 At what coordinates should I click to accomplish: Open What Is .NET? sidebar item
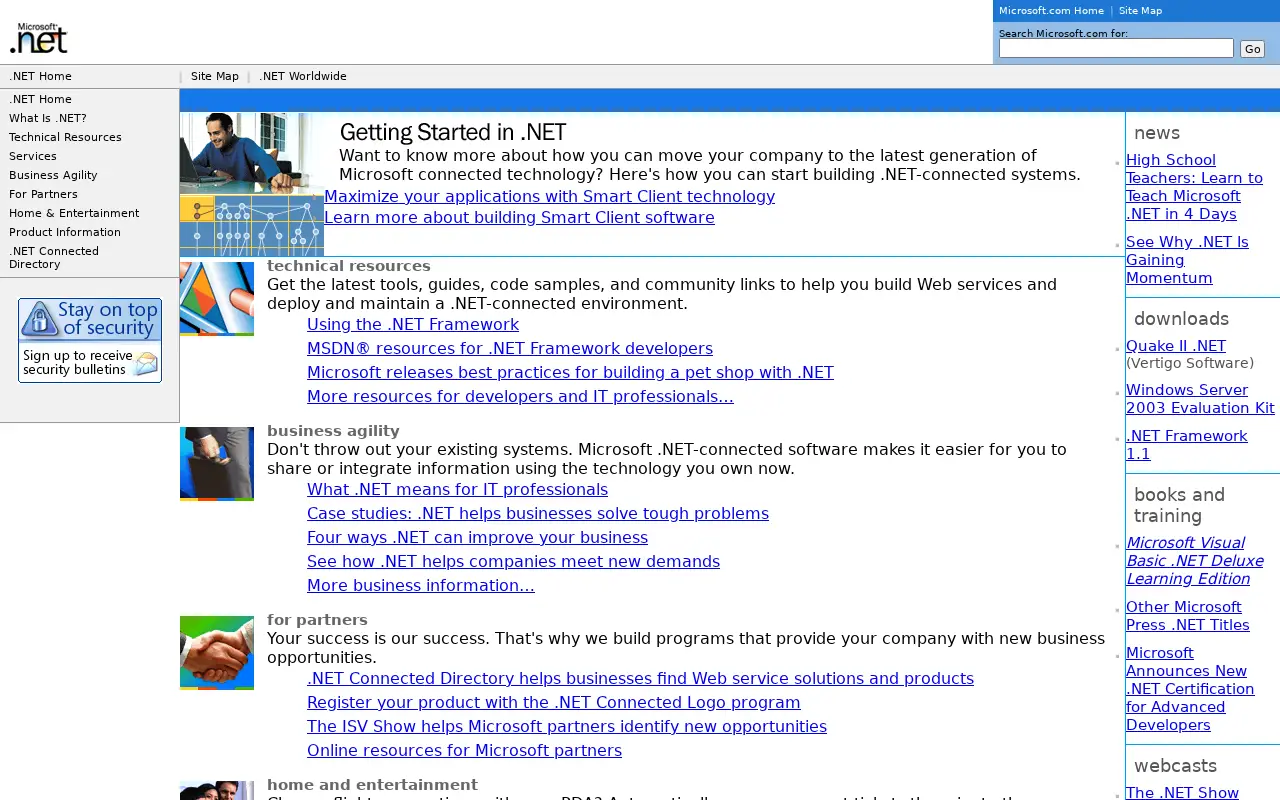coord(48,118)
